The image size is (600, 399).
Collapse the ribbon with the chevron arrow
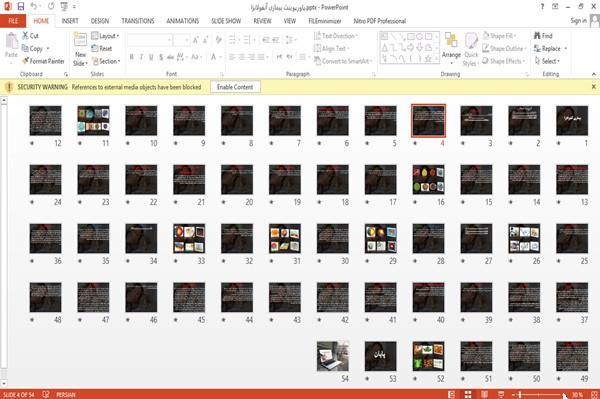pyautogui.click(x=593, y=74)
